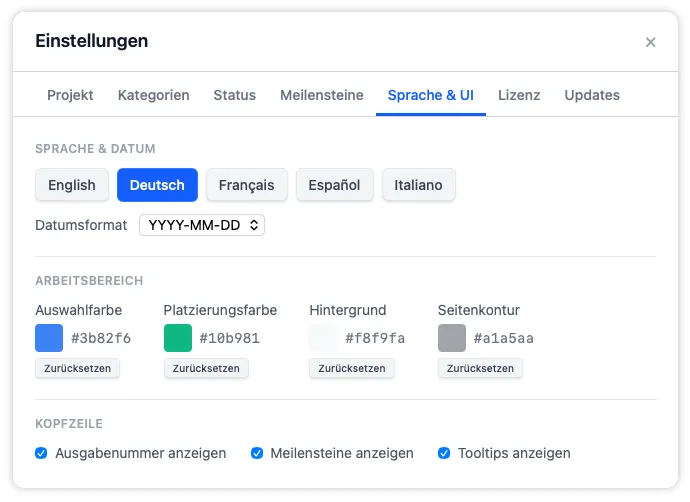Click Zurücksetzen below Seitenkontur
This screenshot has height=502, width=690.
point(480,368)
